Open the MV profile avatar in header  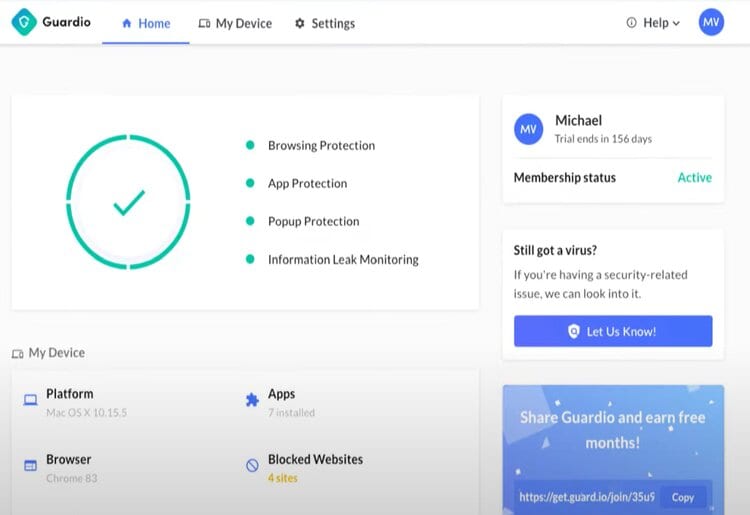[x=711, y=22]
